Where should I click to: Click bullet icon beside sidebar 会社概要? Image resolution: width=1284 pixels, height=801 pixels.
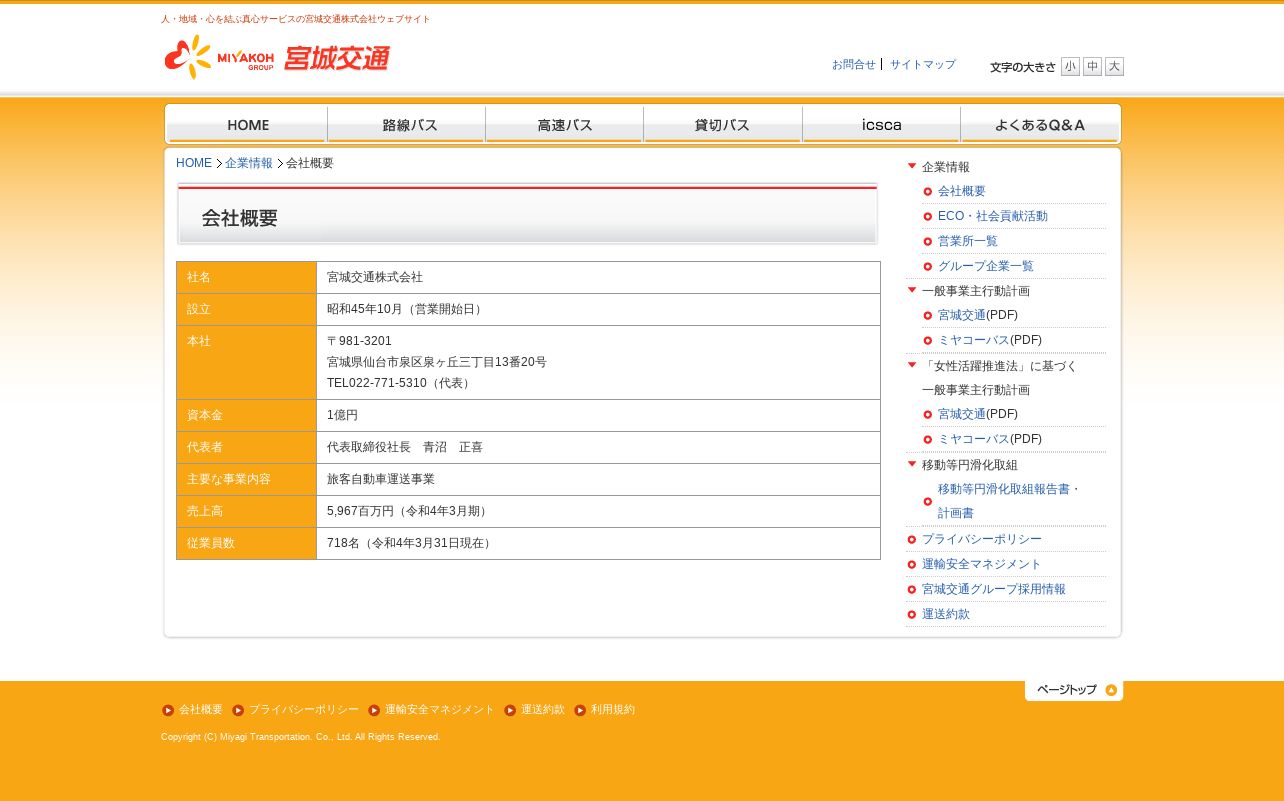928,192
